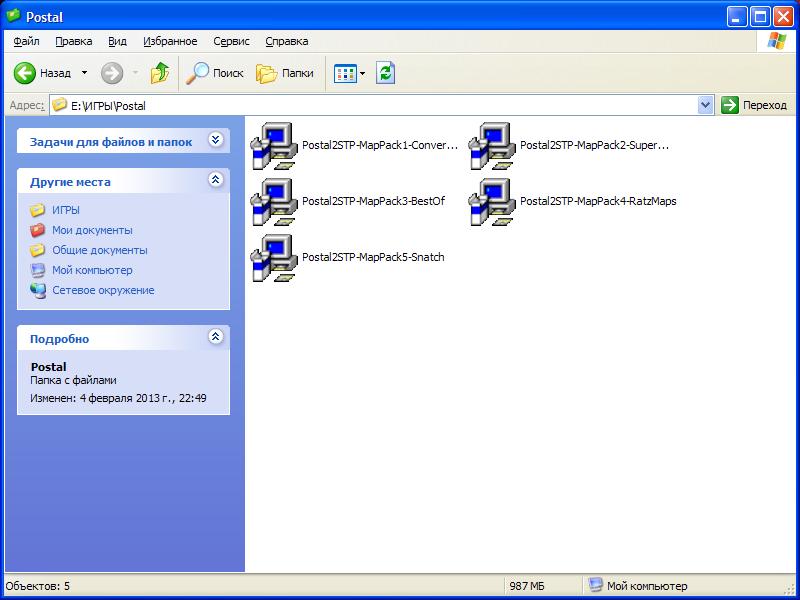Click the Мой компьютер status bar zone
Screen dimensions: 800x600
(x=638, y=585)
